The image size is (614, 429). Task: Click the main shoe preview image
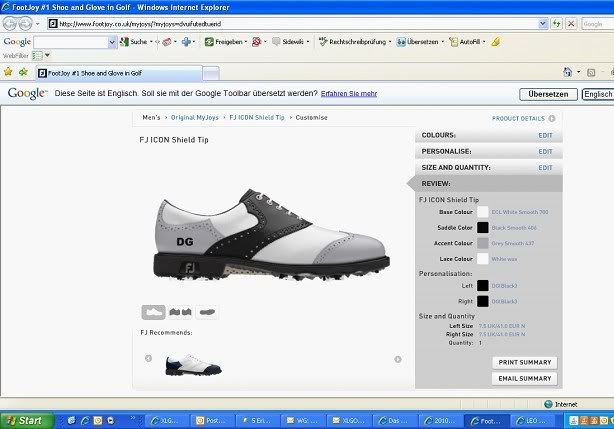click(271, 235)
